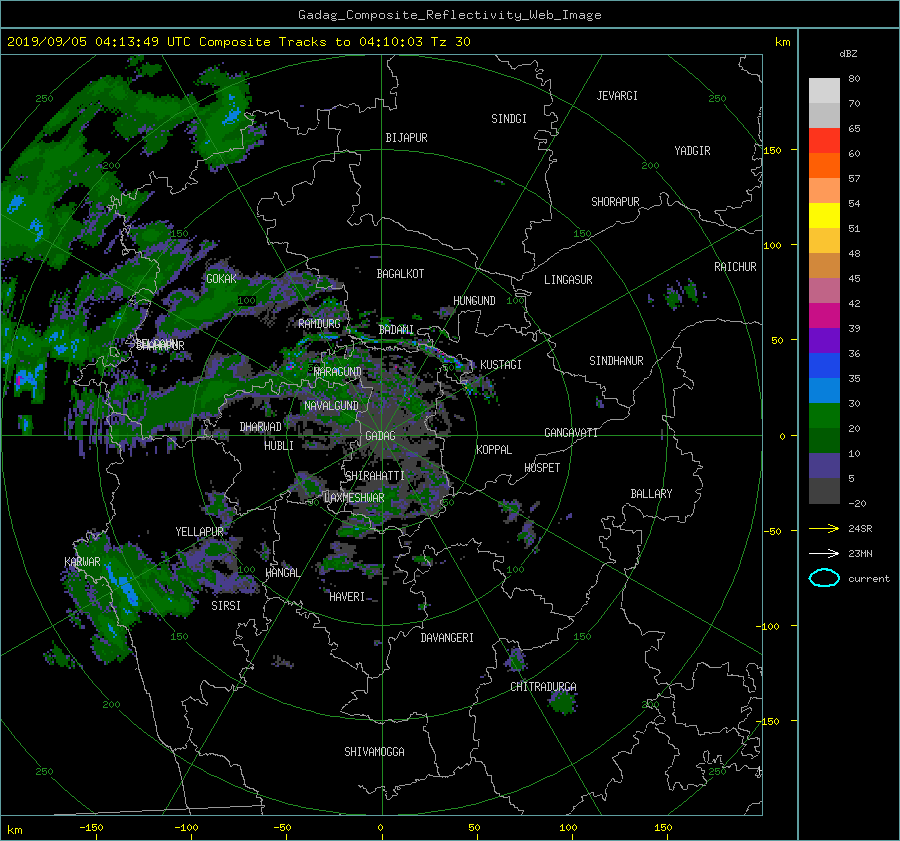The height and width of the screenshot is (841, 900).
Task: Click the GOKAK city label
Action: 221,279
